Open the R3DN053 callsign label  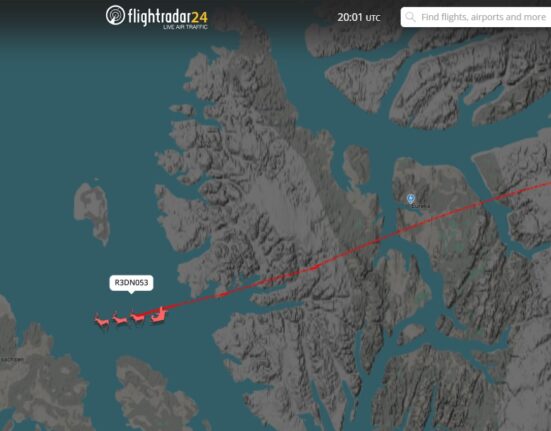point(131,282)
